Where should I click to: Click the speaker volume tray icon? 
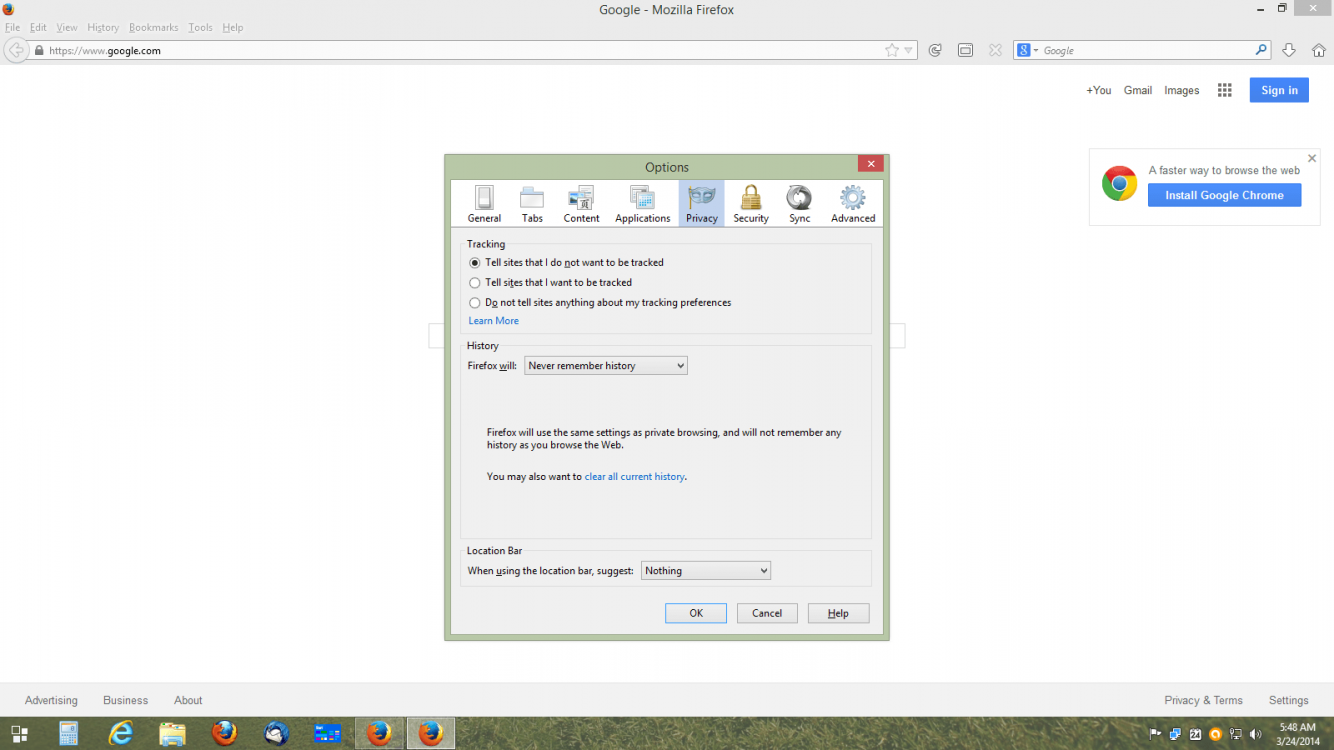1256,734
